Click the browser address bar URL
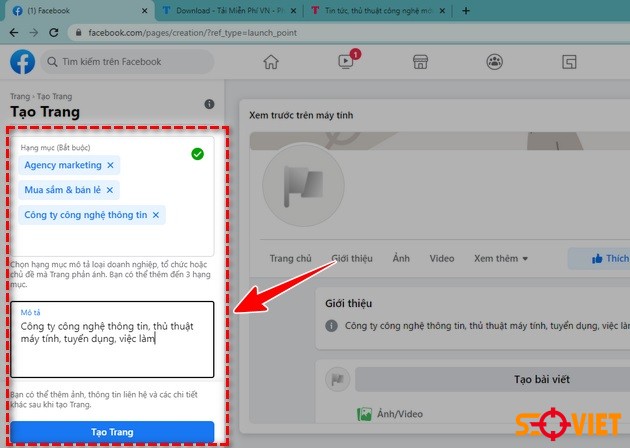630x448 pixels. point(192,33)
